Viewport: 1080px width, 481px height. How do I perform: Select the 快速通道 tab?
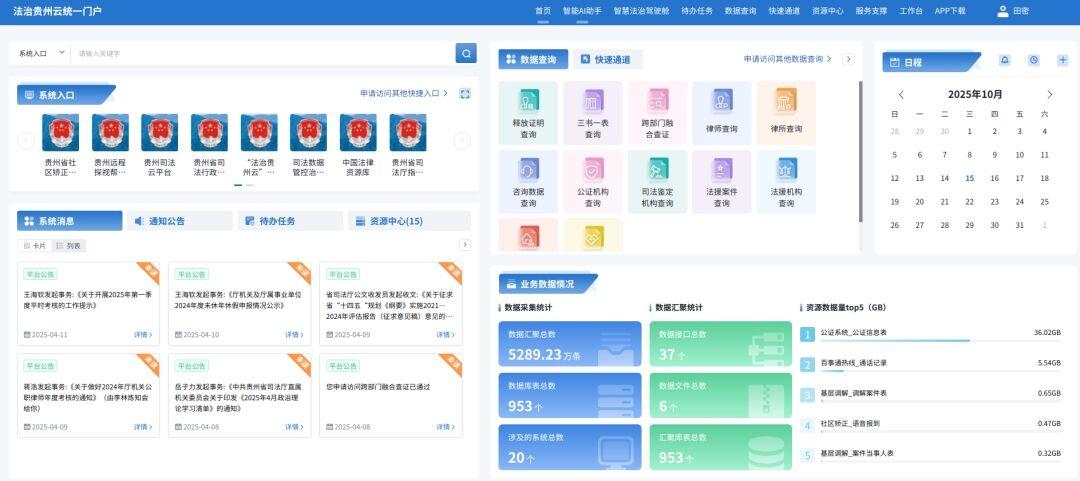(606, 59)
